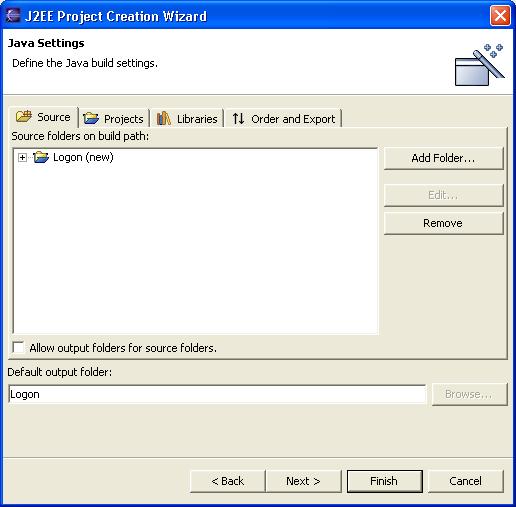
Task: Click the Eclipse icon in title bar
Action: (x=13, y=16)
